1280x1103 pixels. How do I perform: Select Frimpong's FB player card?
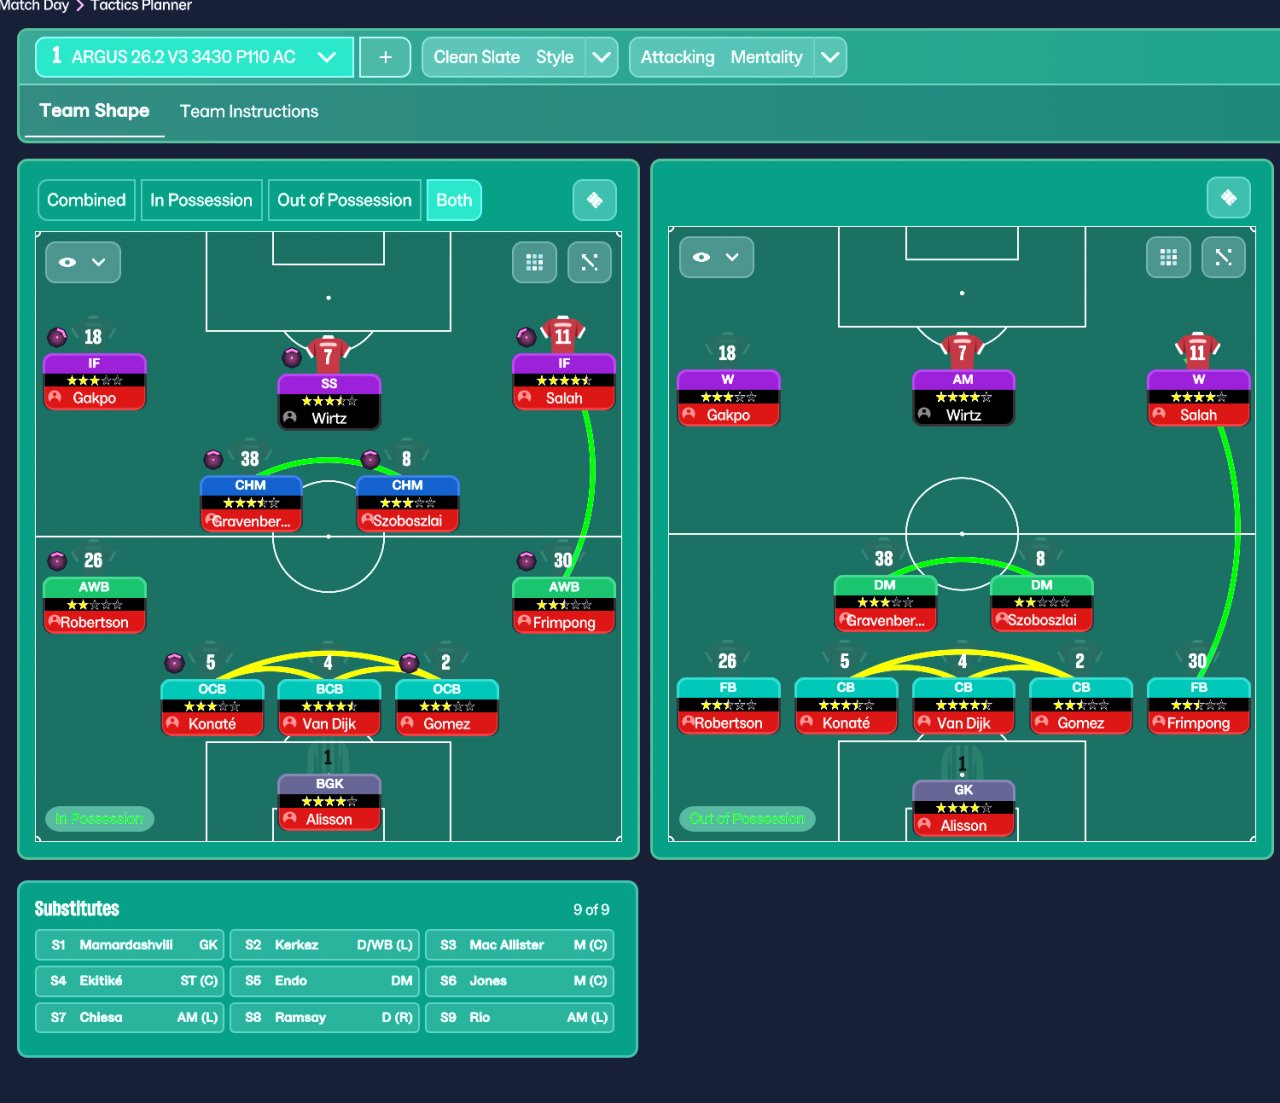point(1199,706)
